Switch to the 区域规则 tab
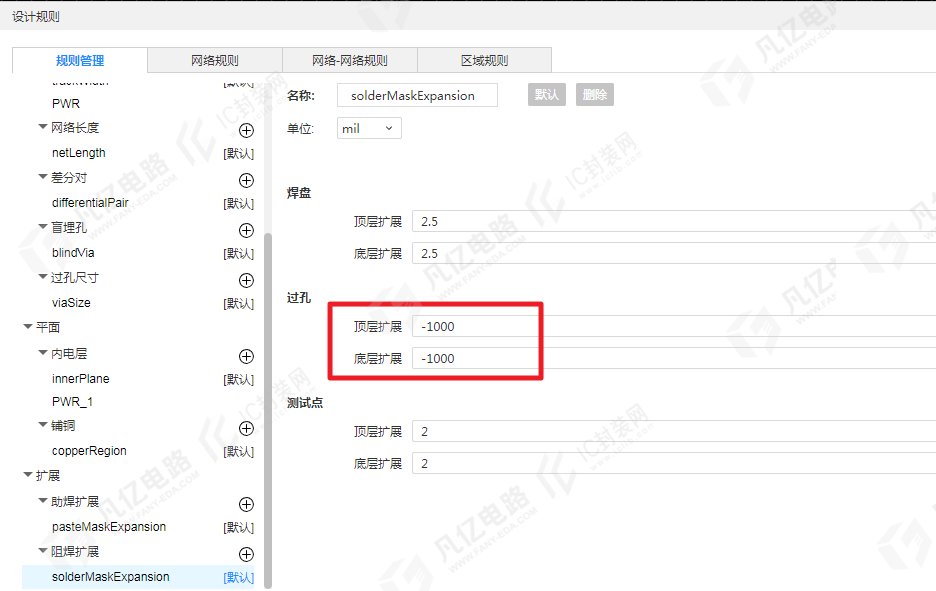 484,60
